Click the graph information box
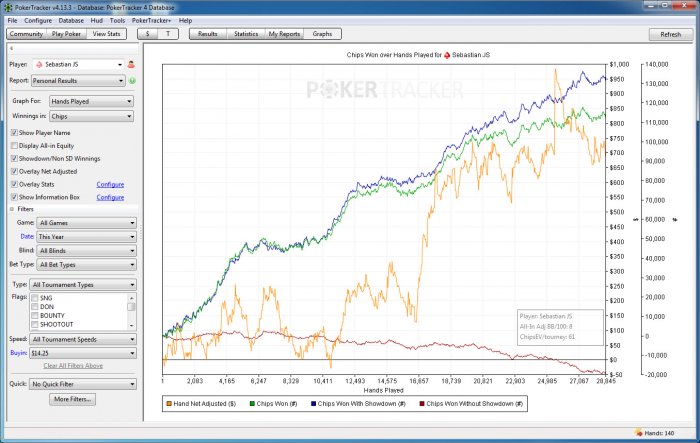This screenshot has height=443, width=700. (x=560, y=327)
